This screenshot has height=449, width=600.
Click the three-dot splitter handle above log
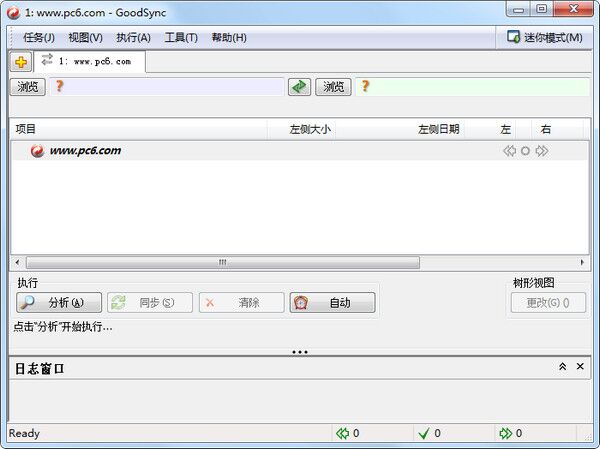click(x=300, y=352)
